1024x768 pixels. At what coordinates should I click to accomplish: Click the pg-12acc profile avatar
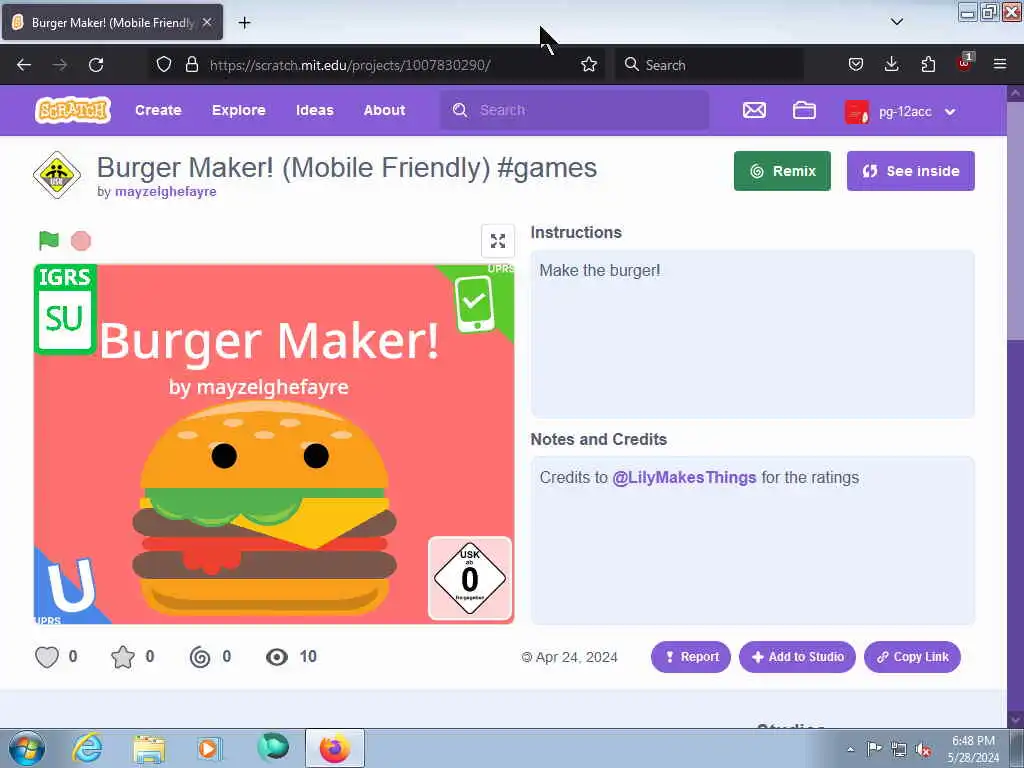pos(856,112)
